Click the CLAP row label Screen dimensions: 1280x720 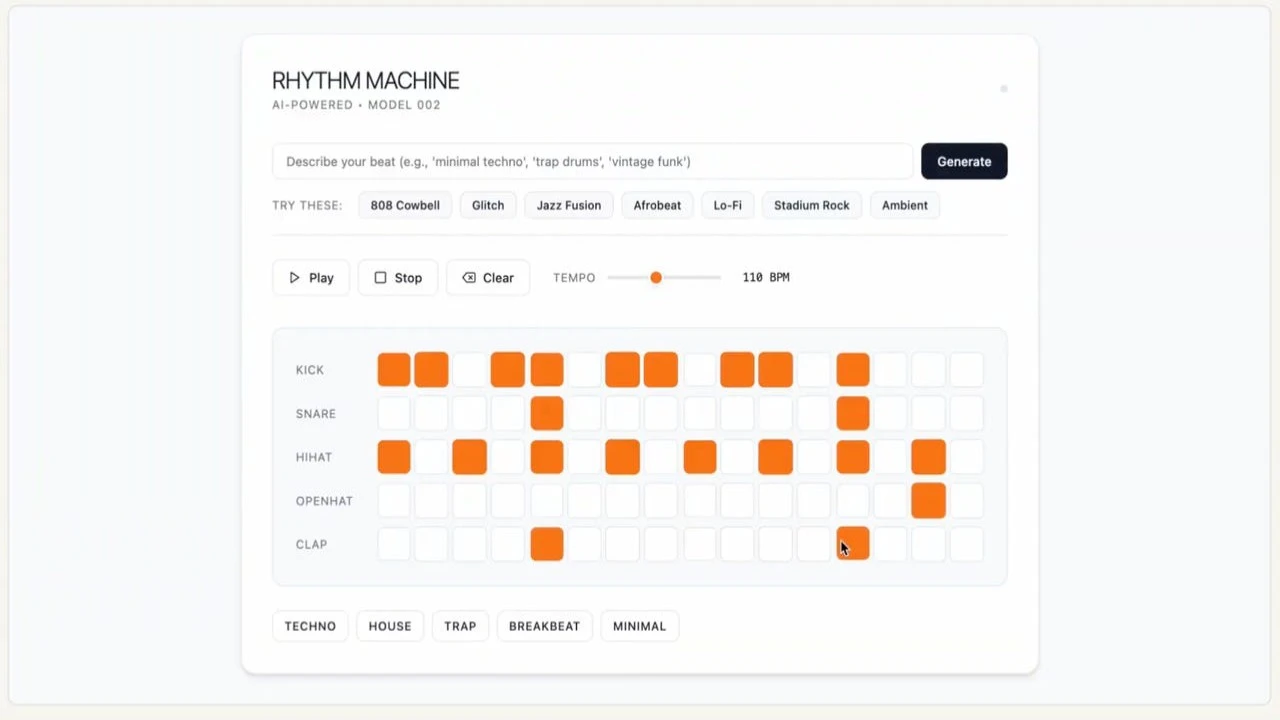coord(311,544)
